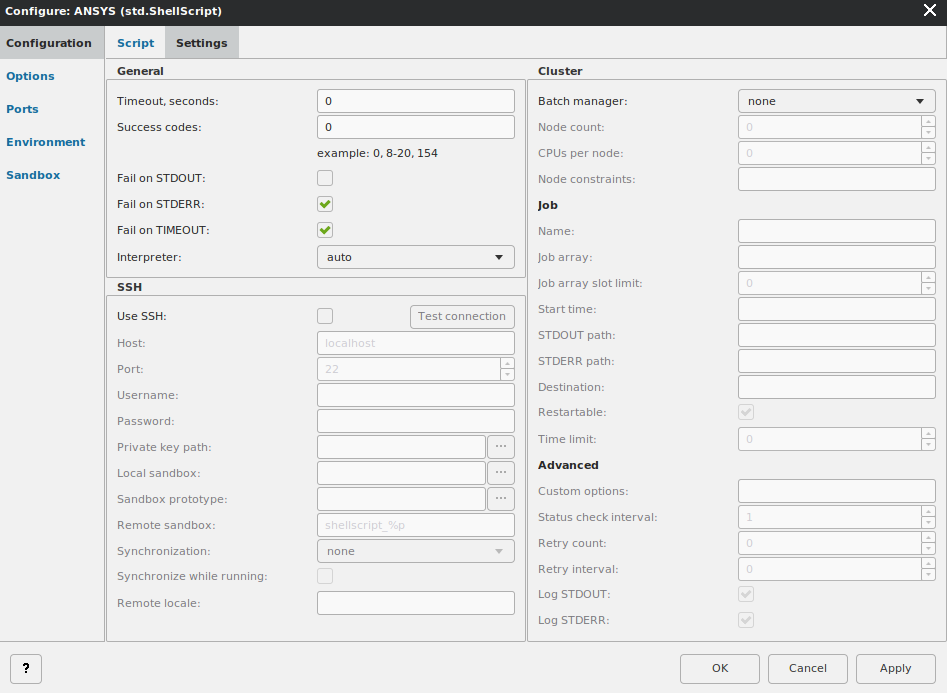Toggle Log STDERR checkbox
This screenshot has height=693, width=947.
click(746, 620)
